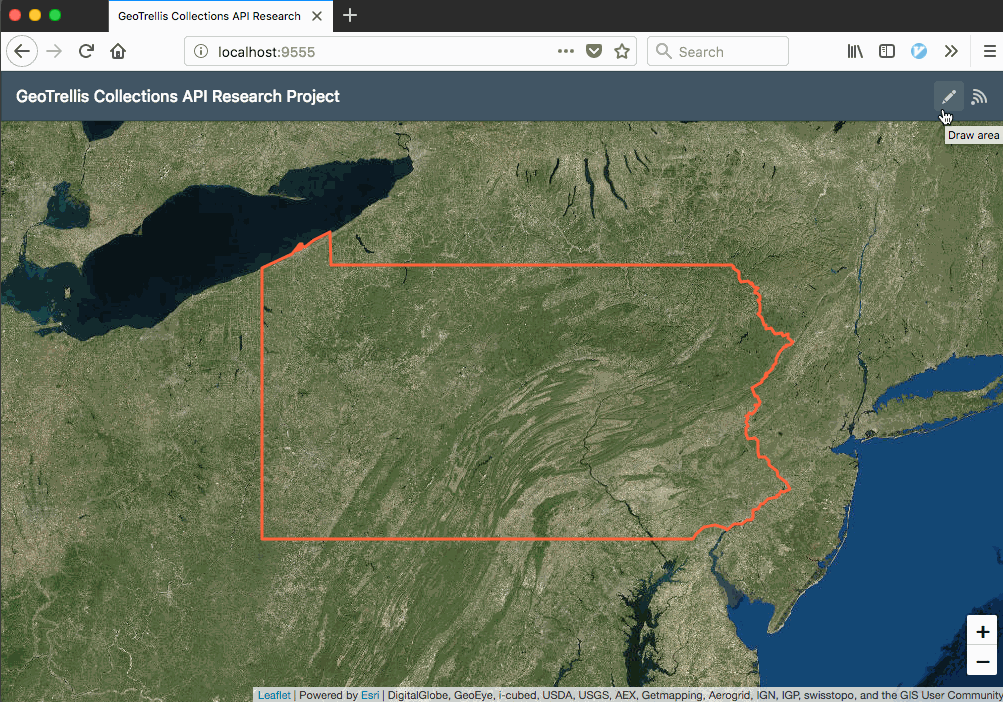The height and width of the screenshot is (702, 1003).
Task: Toggle the browser sidebar view
Action: [886, 51]
